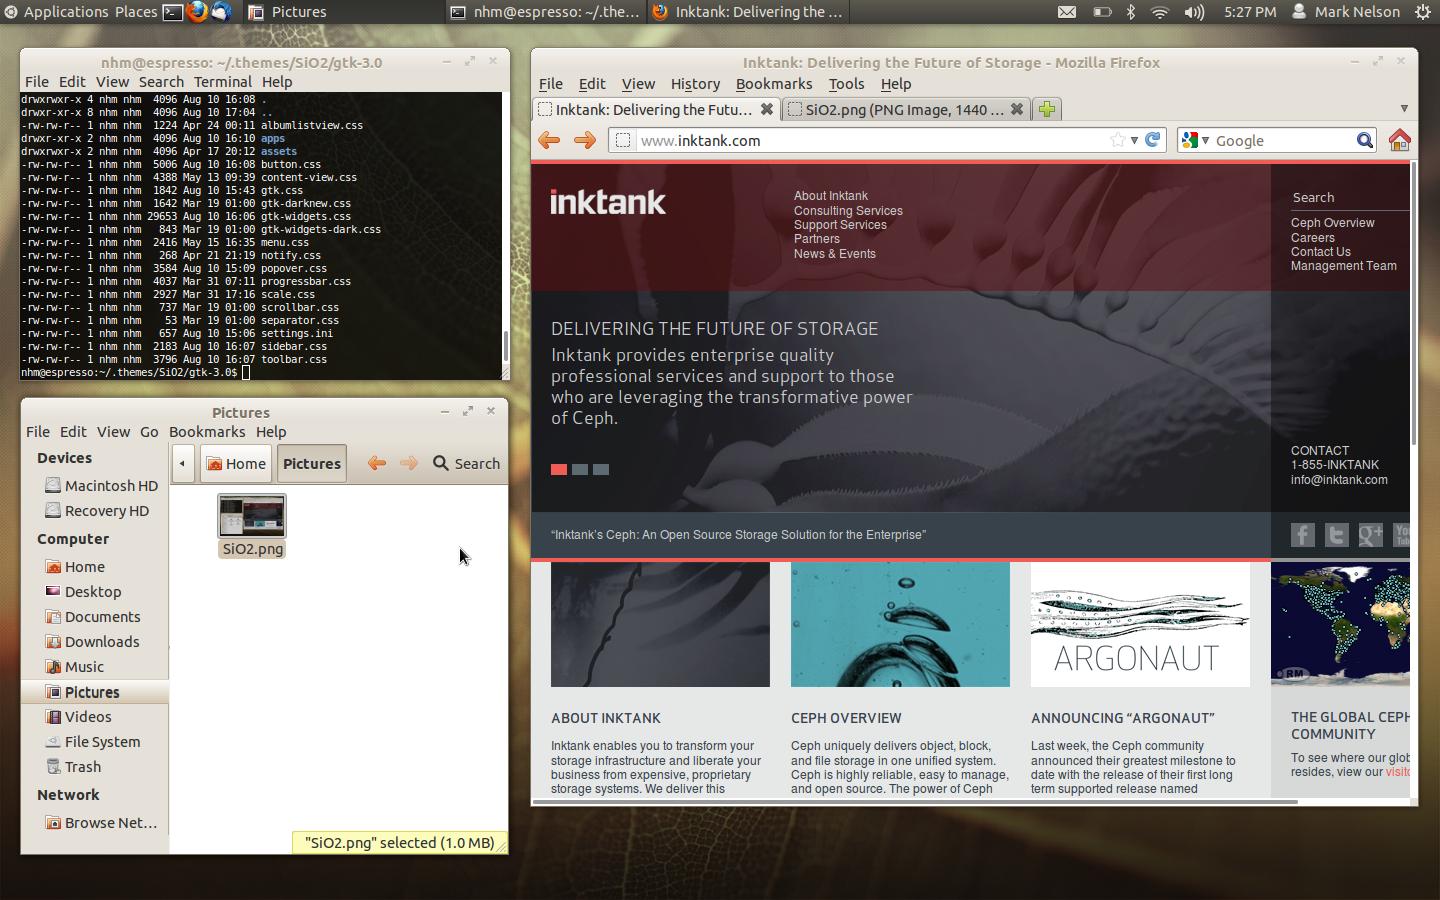Open the battery indicator in the top panel

pyautogui.click(x=1101, y=12)
